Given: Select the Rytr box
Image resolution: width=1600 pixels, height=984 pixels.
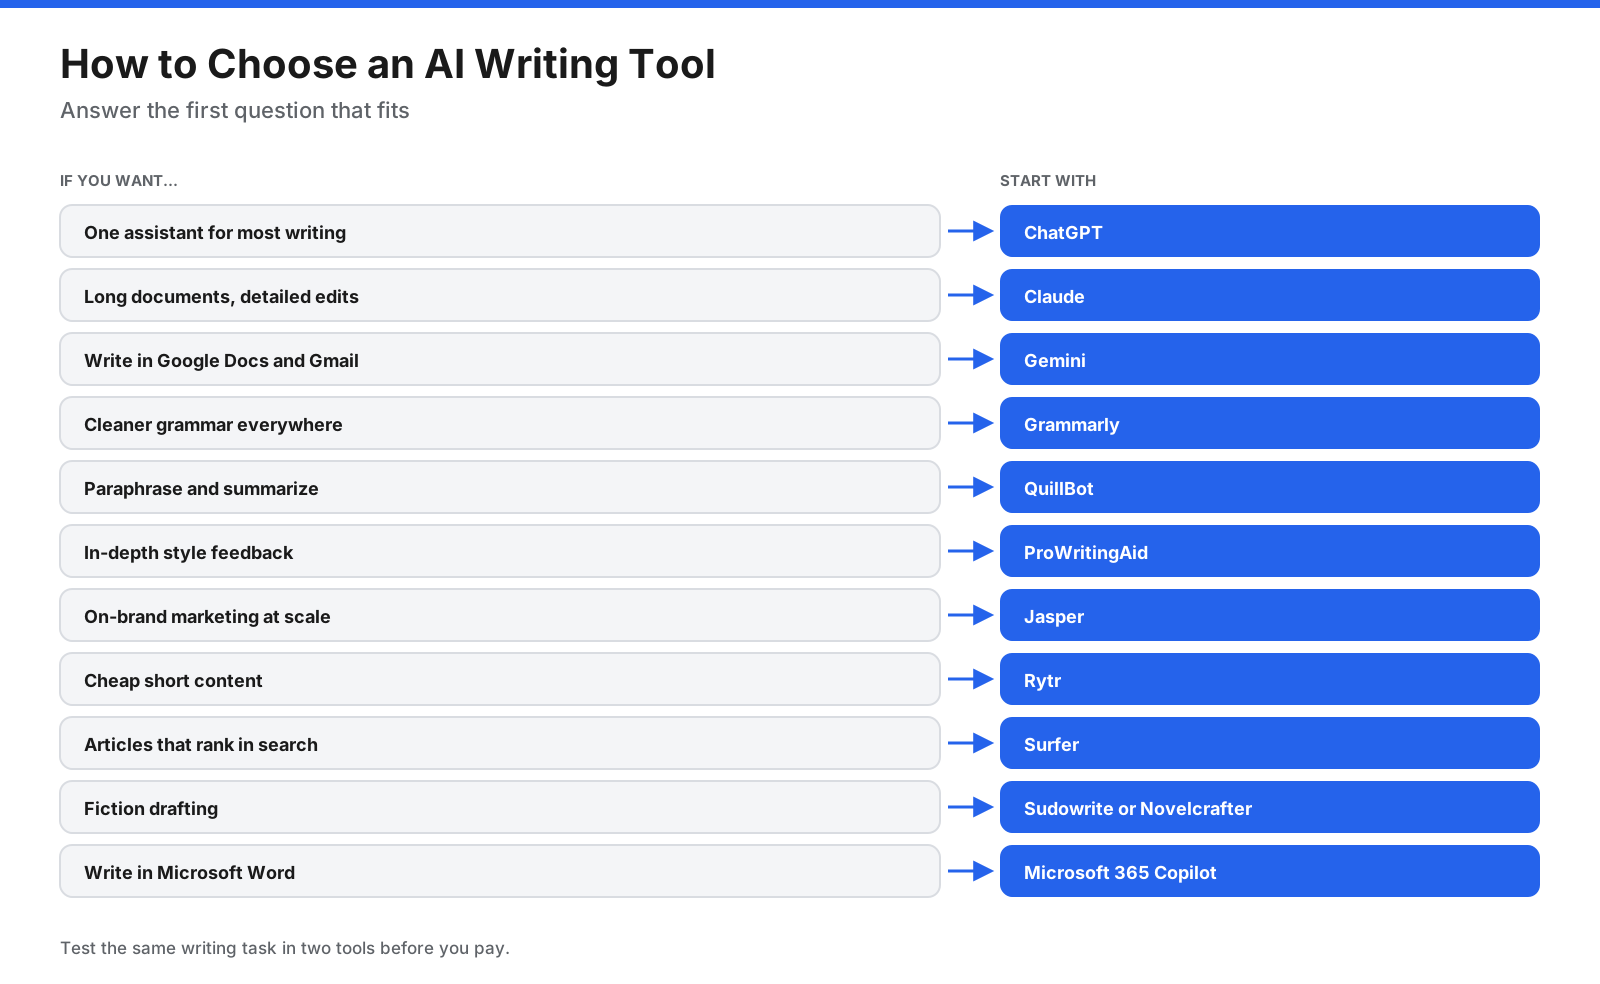Looking at the screenshot, I should point(1270,679).
